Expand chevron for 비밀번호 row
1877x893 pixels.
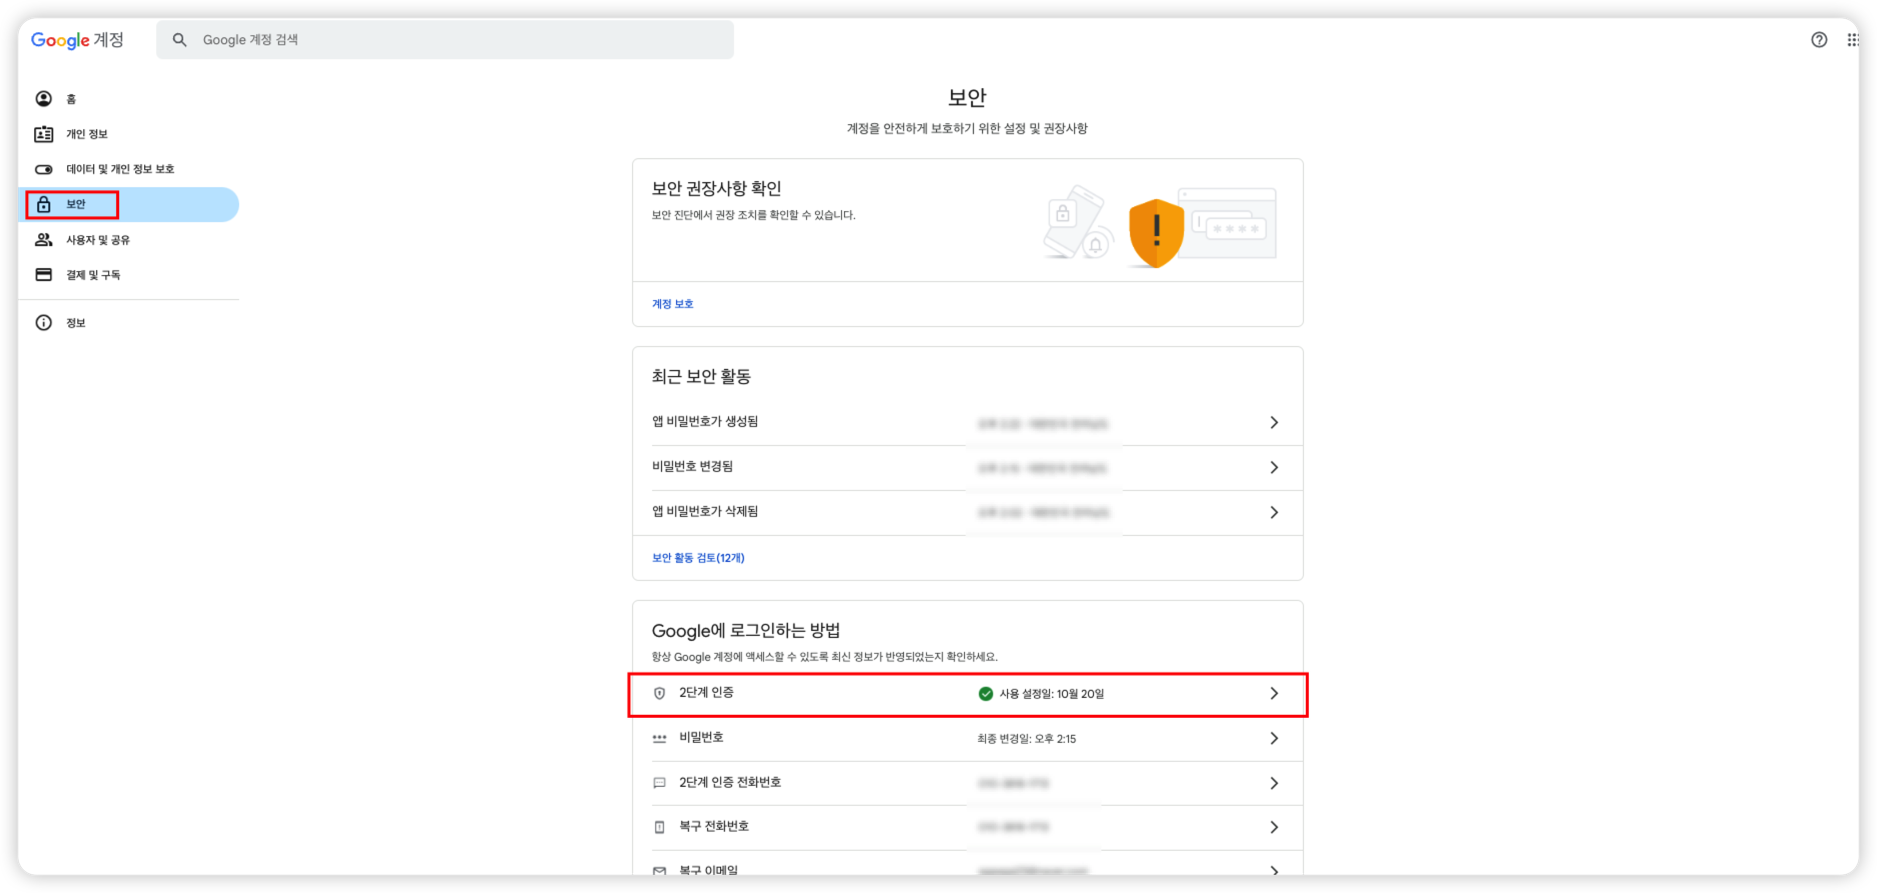click(x=1274, y=739)
